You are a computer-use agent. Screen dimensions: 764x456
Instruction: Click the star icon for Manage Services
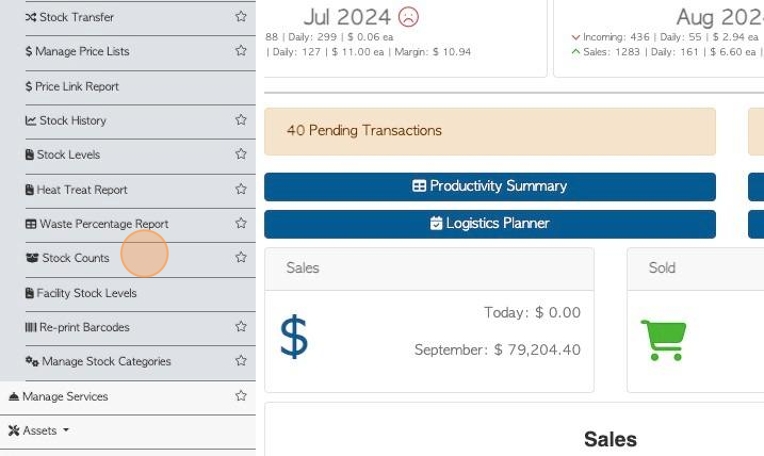pos(241,396)
